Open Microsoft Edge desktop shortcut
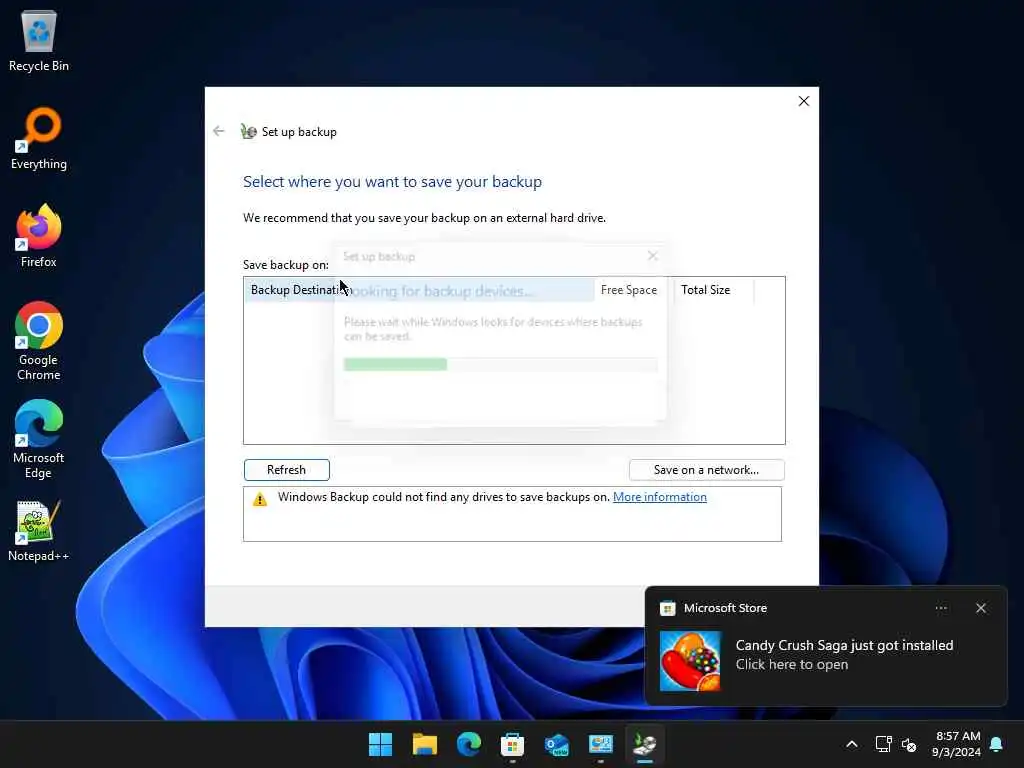The width and height of the screenshot is (1024, 768). (x=39, y=439)
